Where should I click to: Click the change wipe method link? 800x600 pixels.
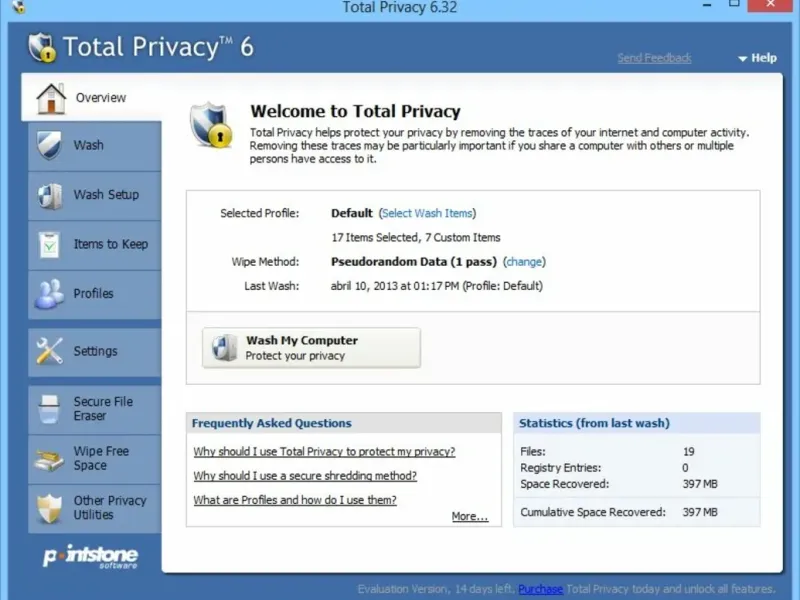pyautogui.click(x=524, y=262)
